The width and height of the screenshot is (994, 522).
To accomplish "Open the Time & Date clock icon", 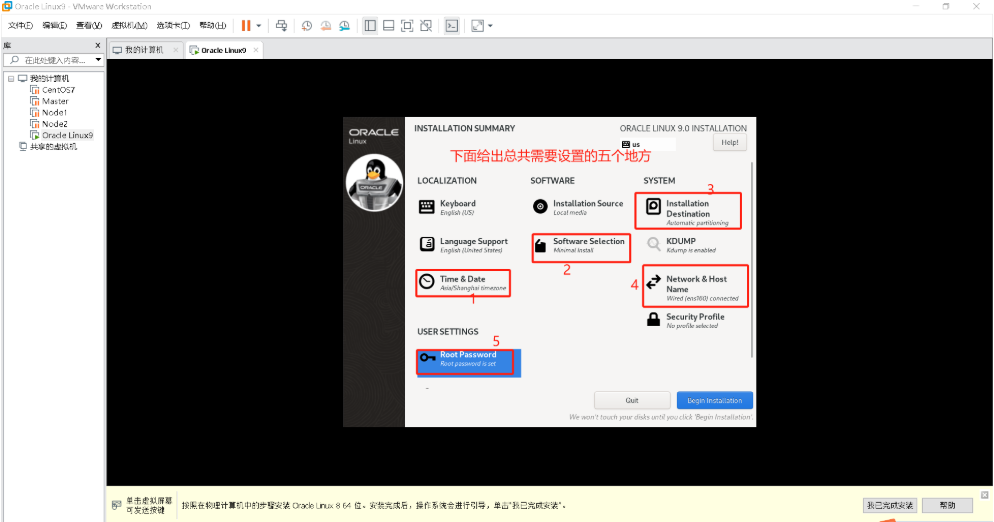I will tap(427, 282).
